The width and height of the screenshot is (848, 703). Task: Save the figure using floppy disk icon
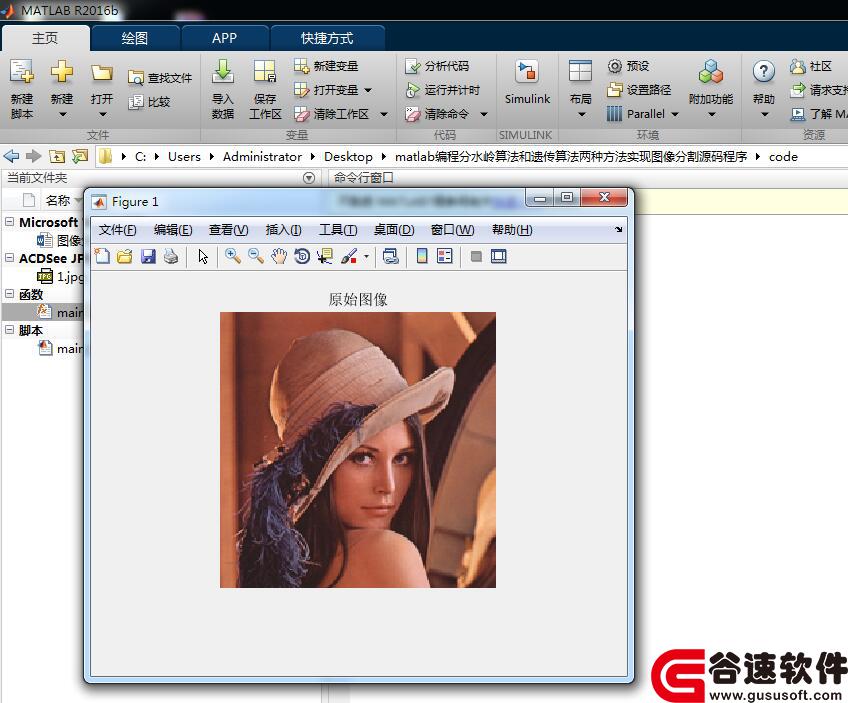[148, 256]
